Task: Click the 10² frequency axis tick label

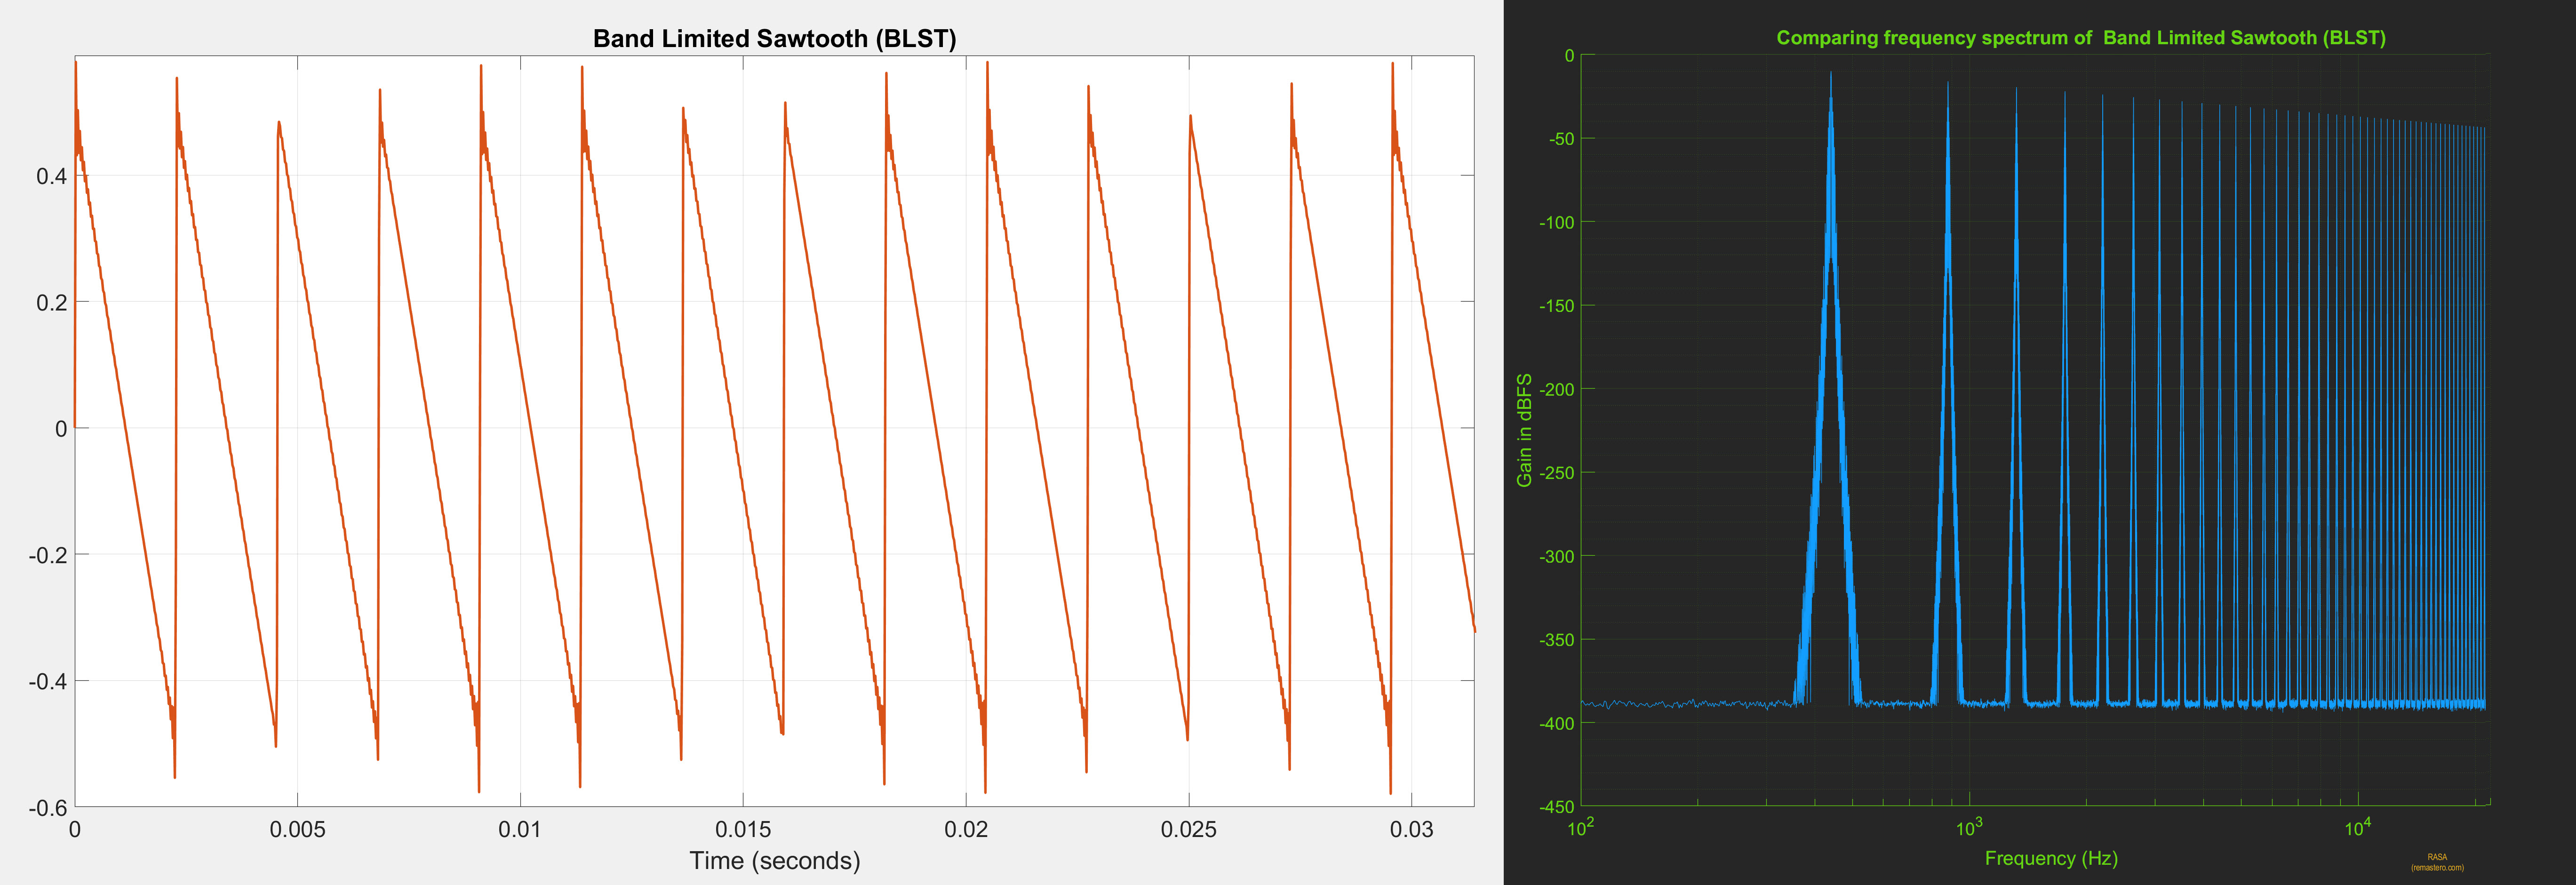Action: (x=1580, y=827)
